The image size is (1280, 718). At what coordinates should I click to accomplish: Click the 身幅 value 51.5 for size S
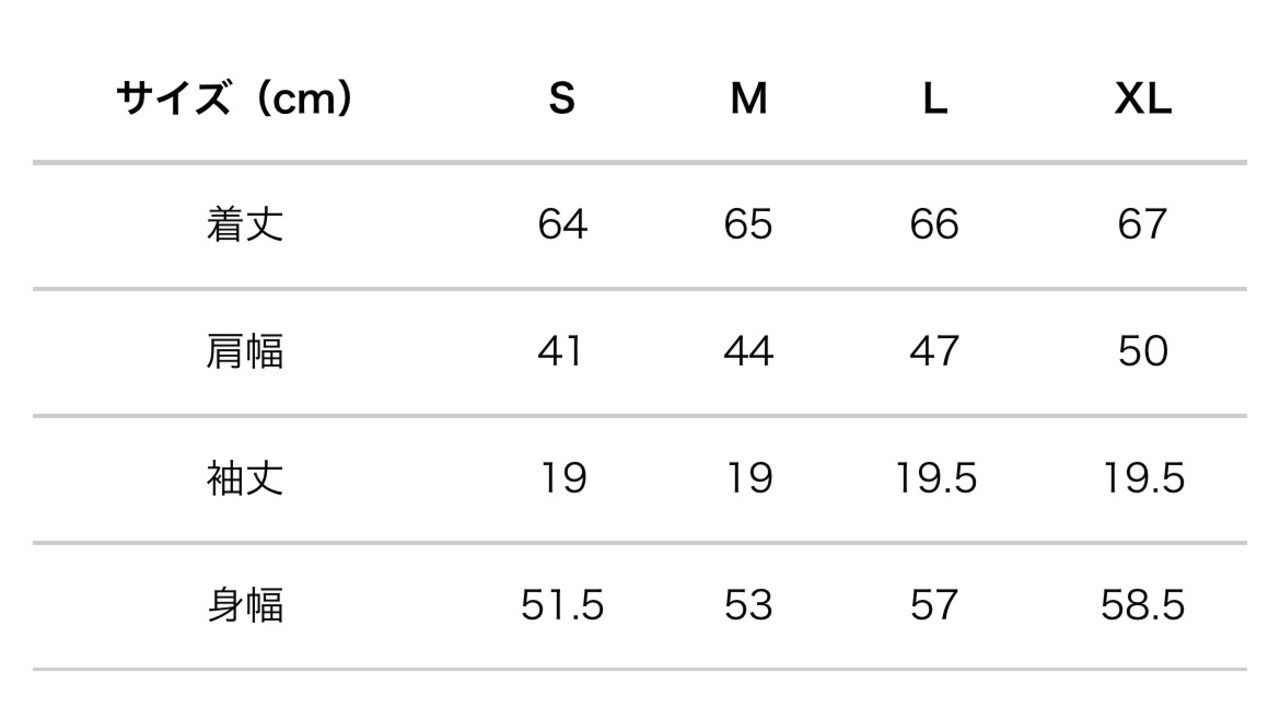tap(562, 605)
